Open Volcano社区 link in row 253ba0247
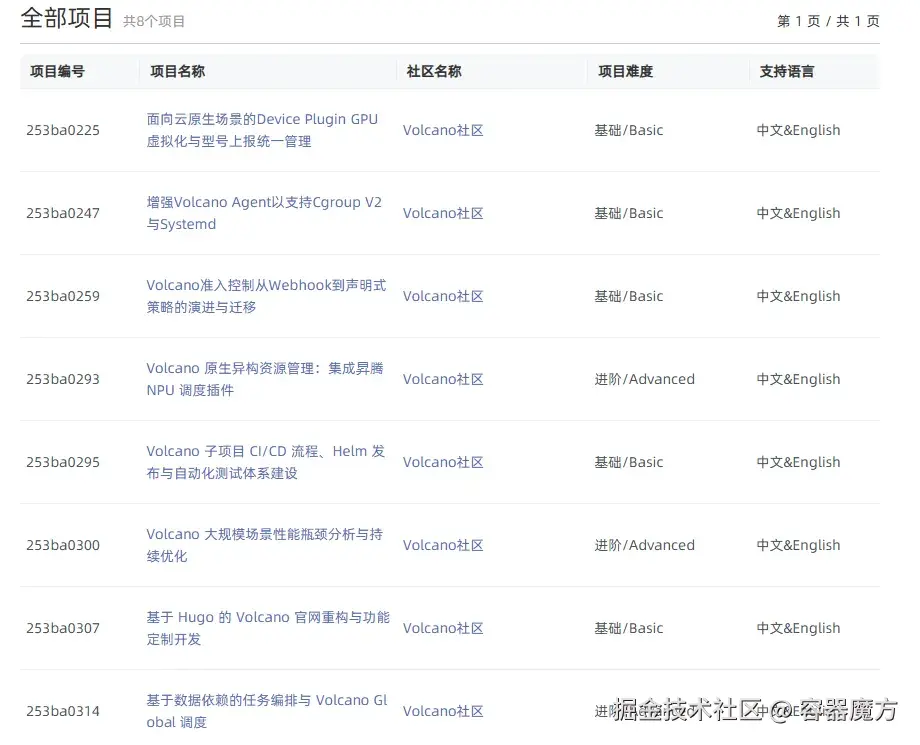920x745 pixels. pos(443,213)
